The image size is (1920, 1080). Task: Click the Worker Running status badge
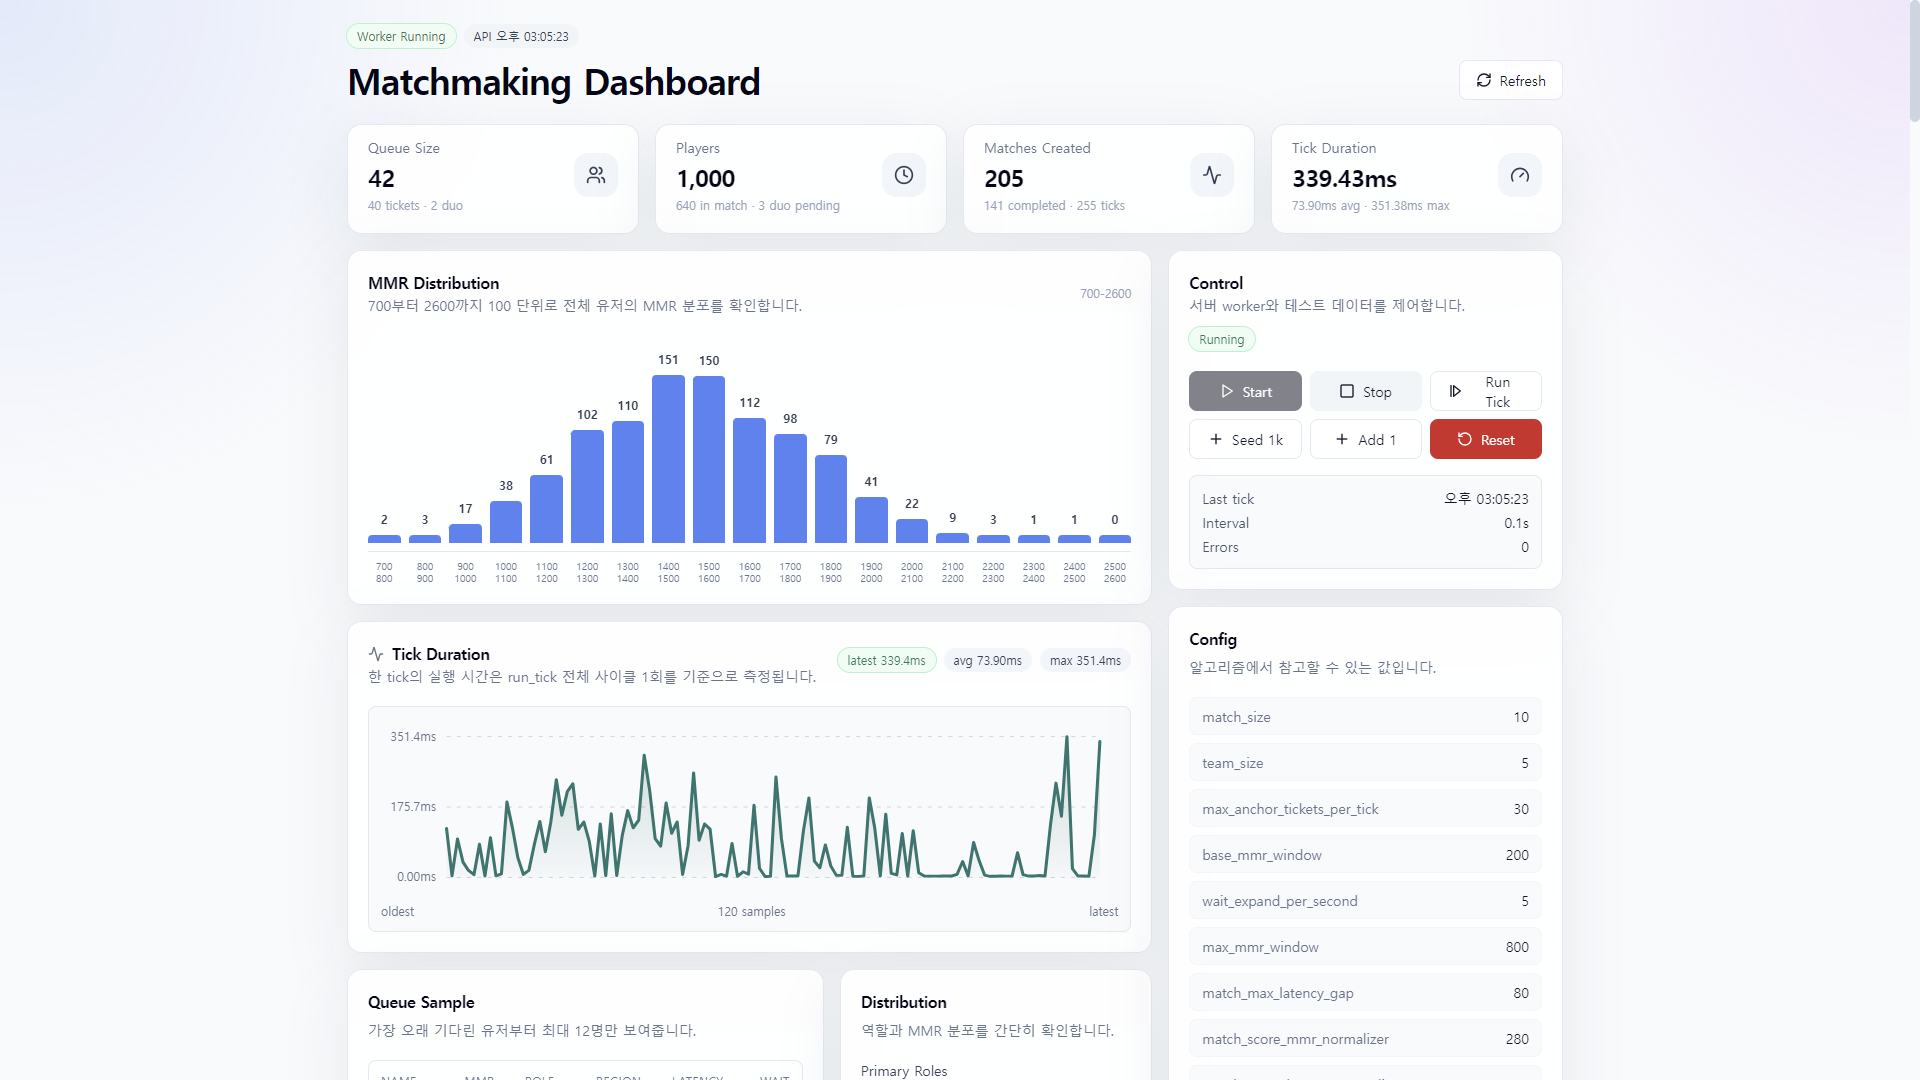(x=401, y=36)
